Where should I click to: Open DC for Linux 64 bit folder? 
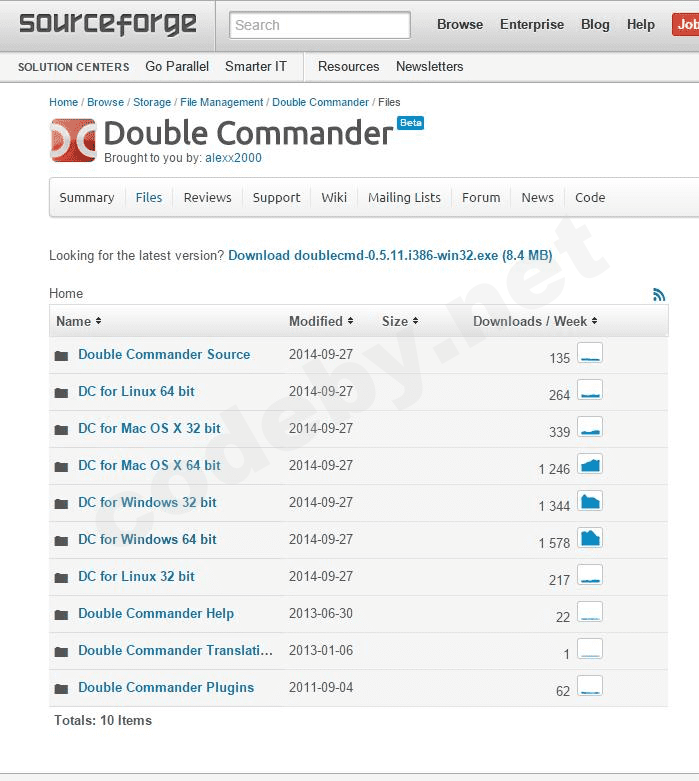[136, 391]
